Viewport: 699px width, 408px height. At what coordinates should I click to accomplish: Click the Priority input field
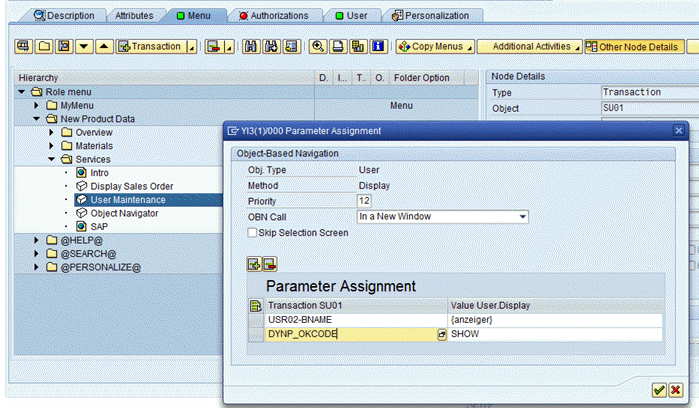tap(364, 201)
